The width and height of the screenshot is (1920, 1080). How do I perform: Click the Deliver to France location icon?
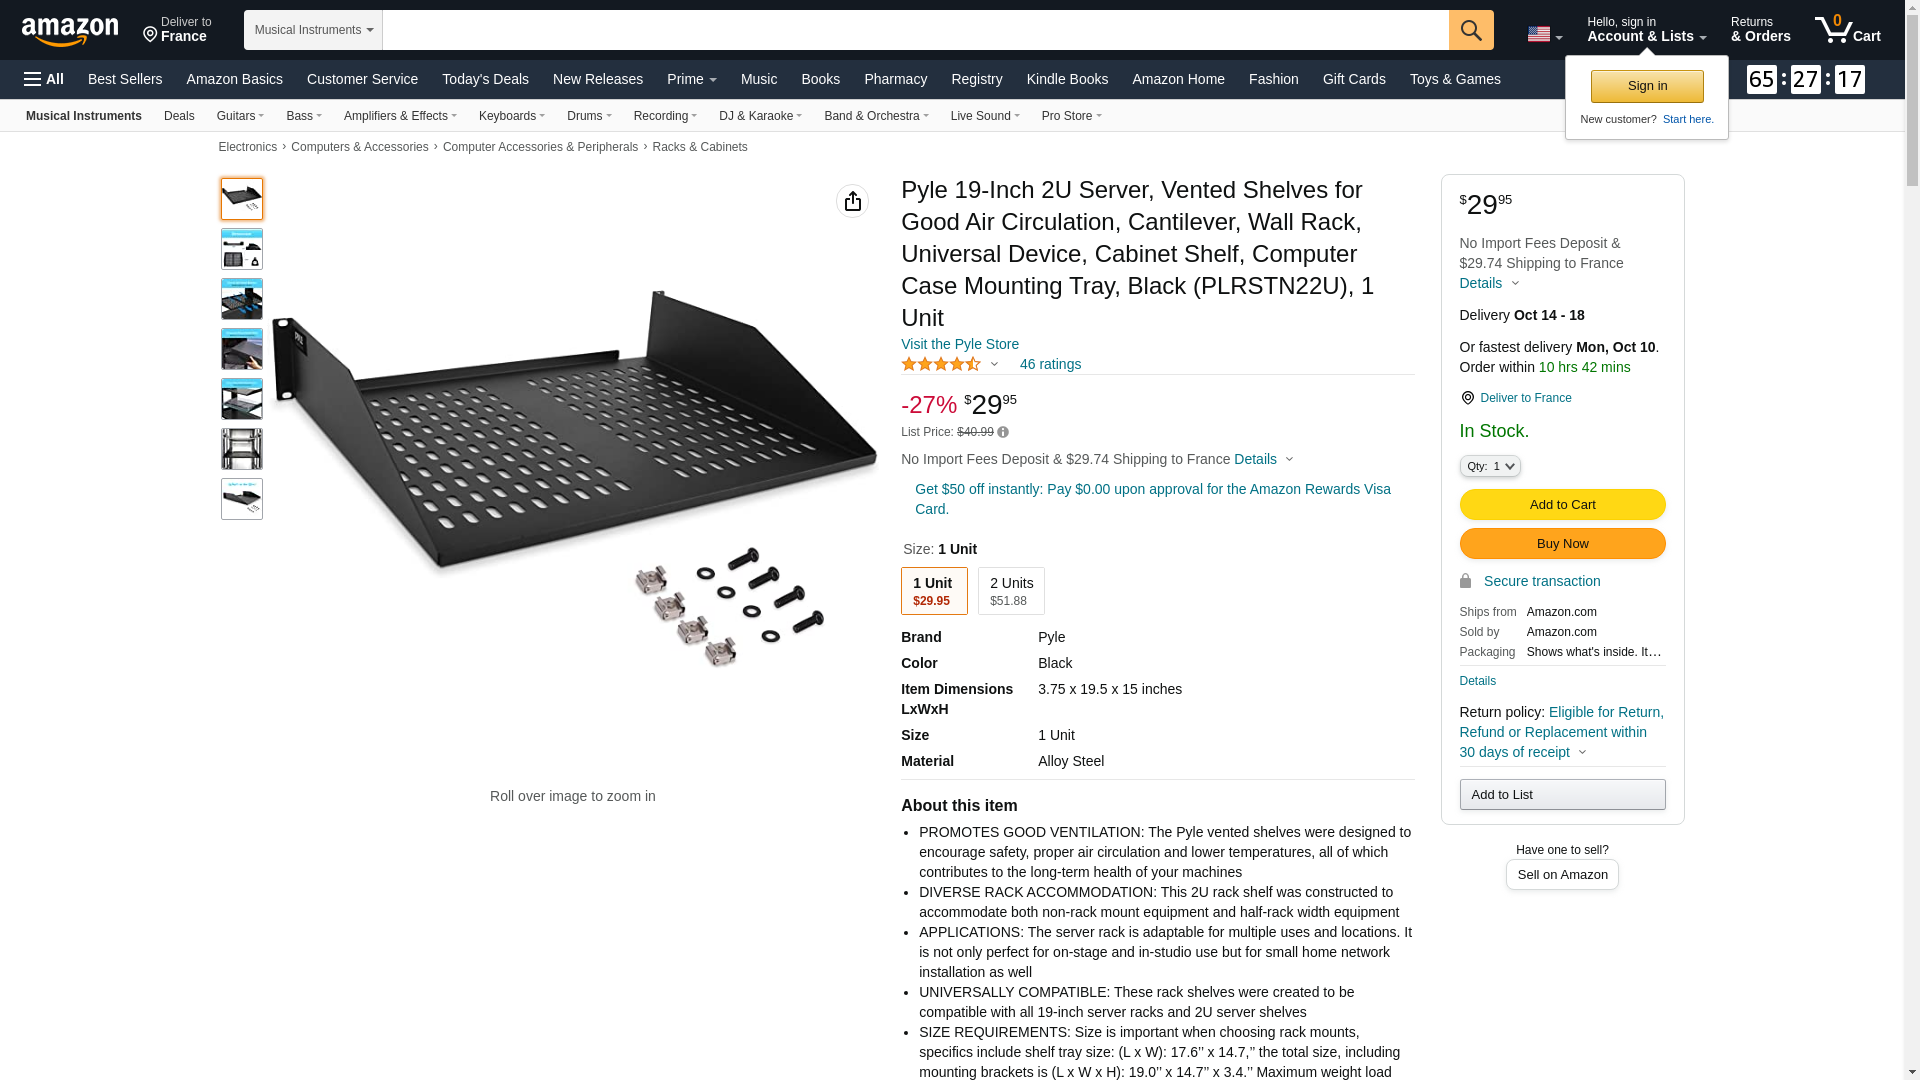coord(1467,398)
